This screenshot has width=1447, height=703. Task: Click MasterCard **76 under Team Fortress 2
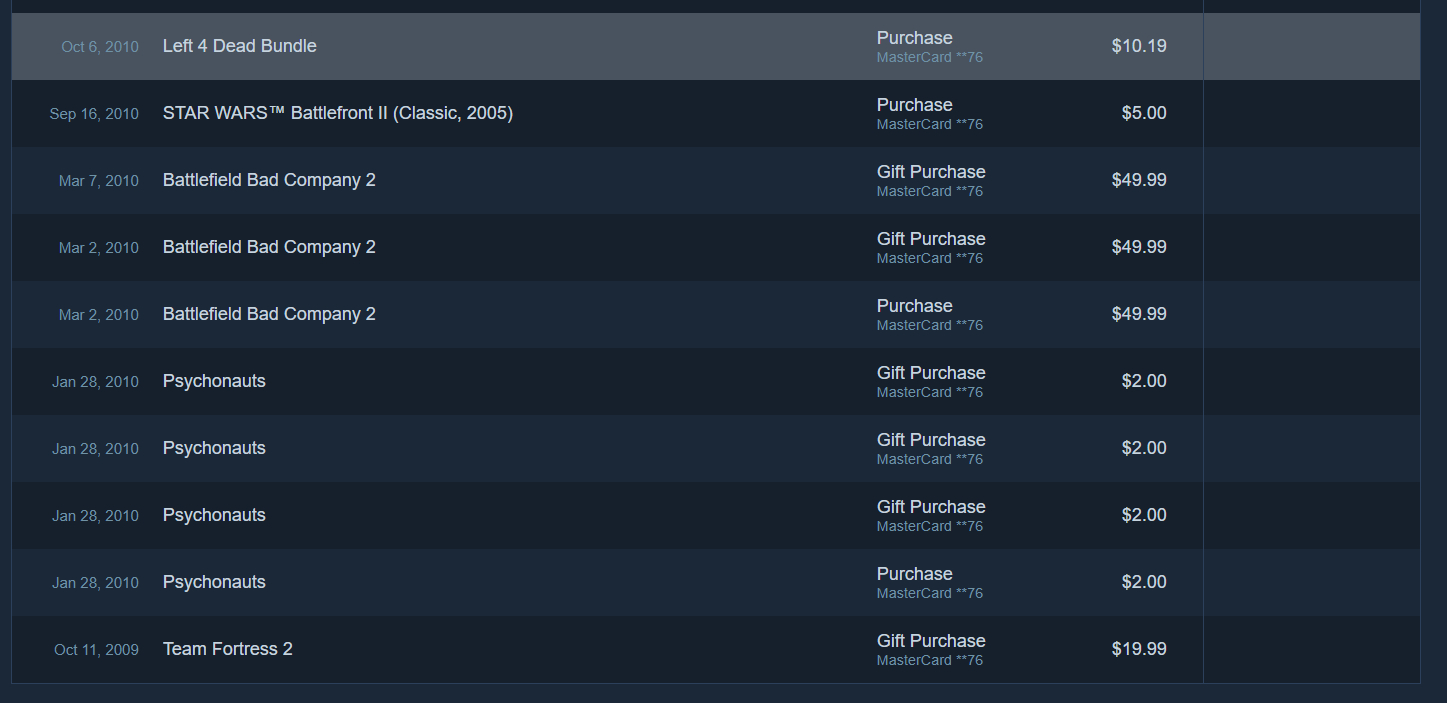point(929,660)
